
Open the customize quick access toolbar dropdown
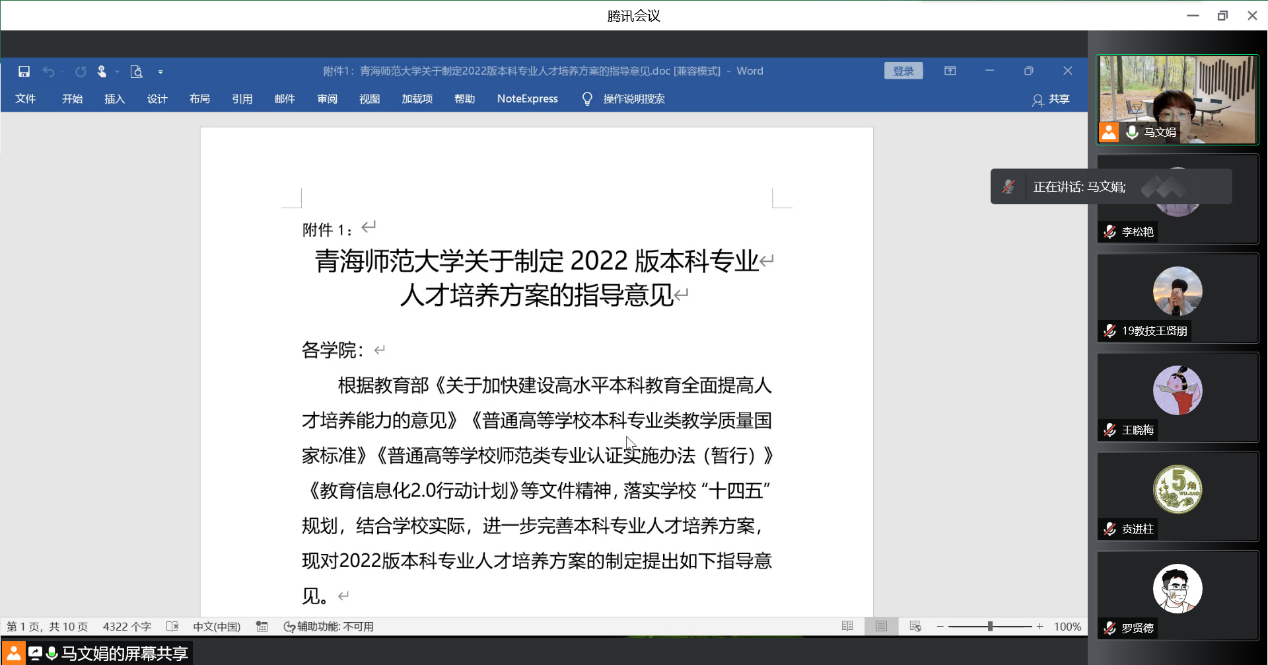[x=160, y=72]
